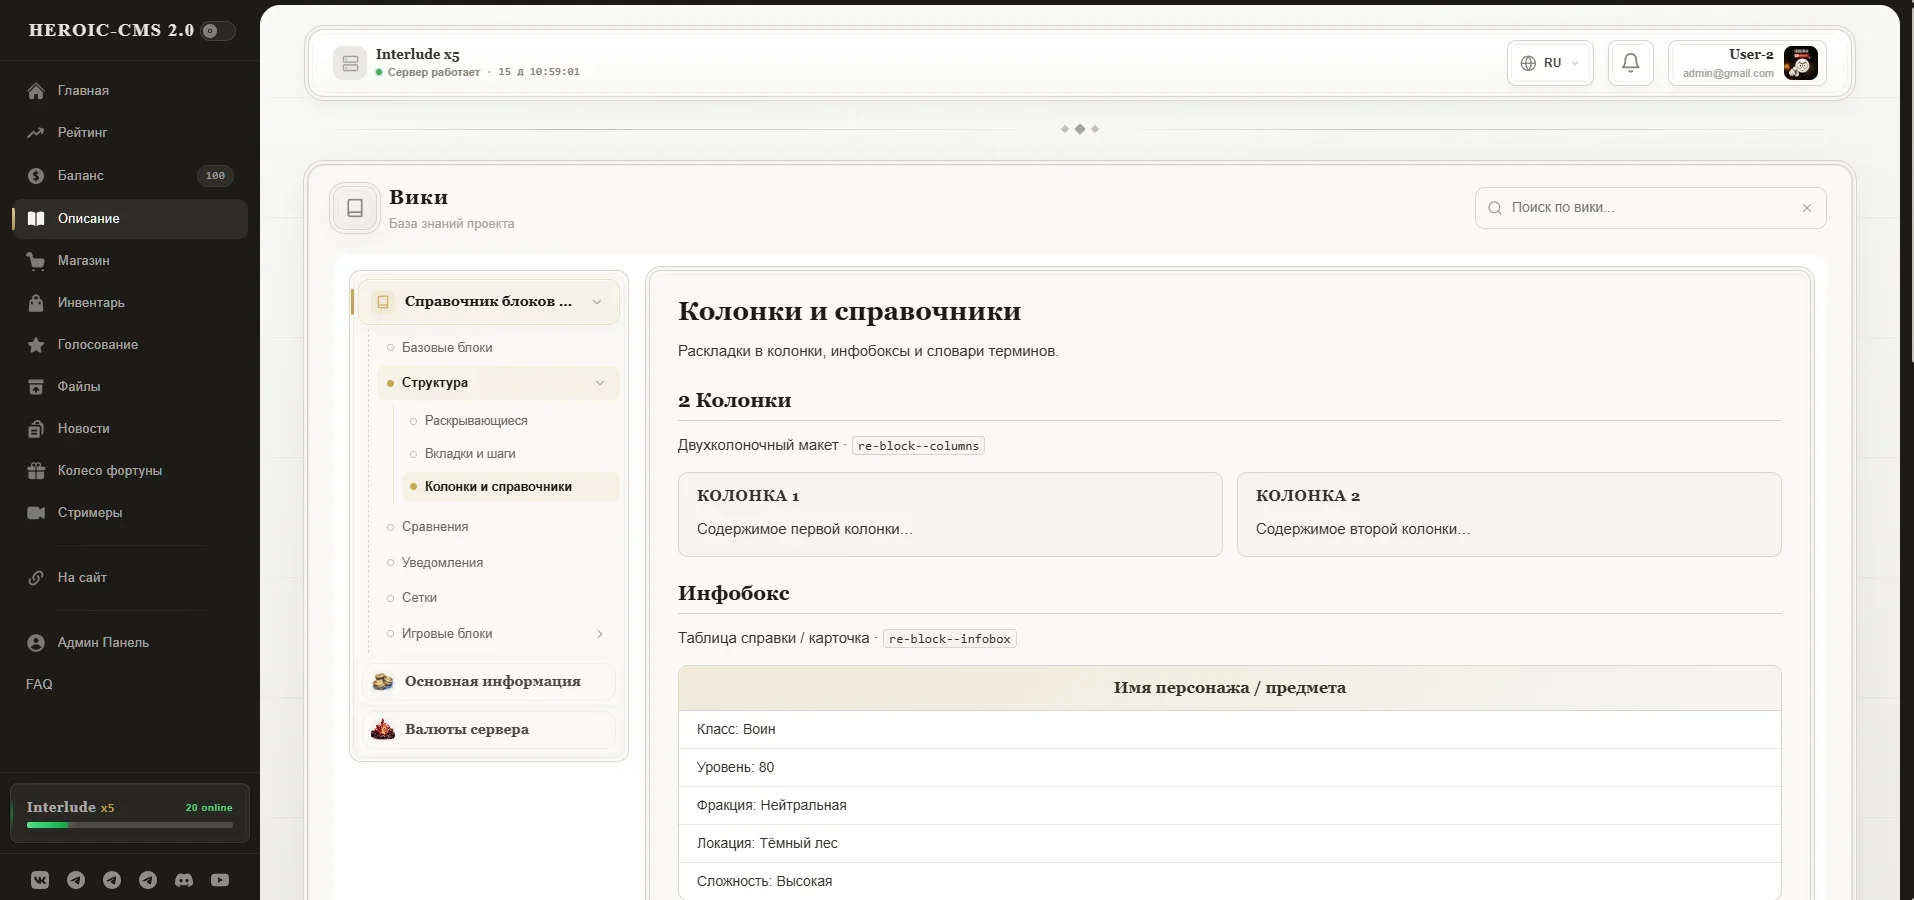The image size is (1914, 900).
Task: Open the Инвентарь bag icon
Action: coord(36,303)
